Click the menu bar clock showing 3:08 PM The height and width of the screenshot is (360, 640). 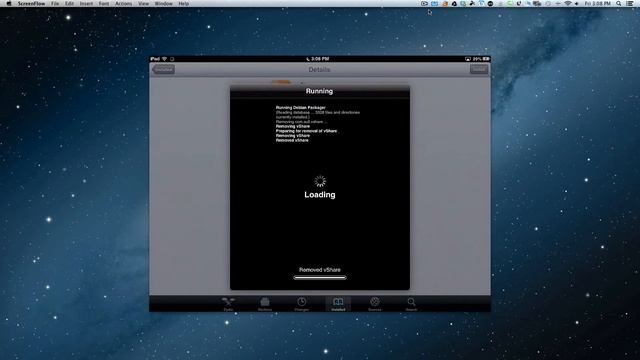[x=598, y=3]
